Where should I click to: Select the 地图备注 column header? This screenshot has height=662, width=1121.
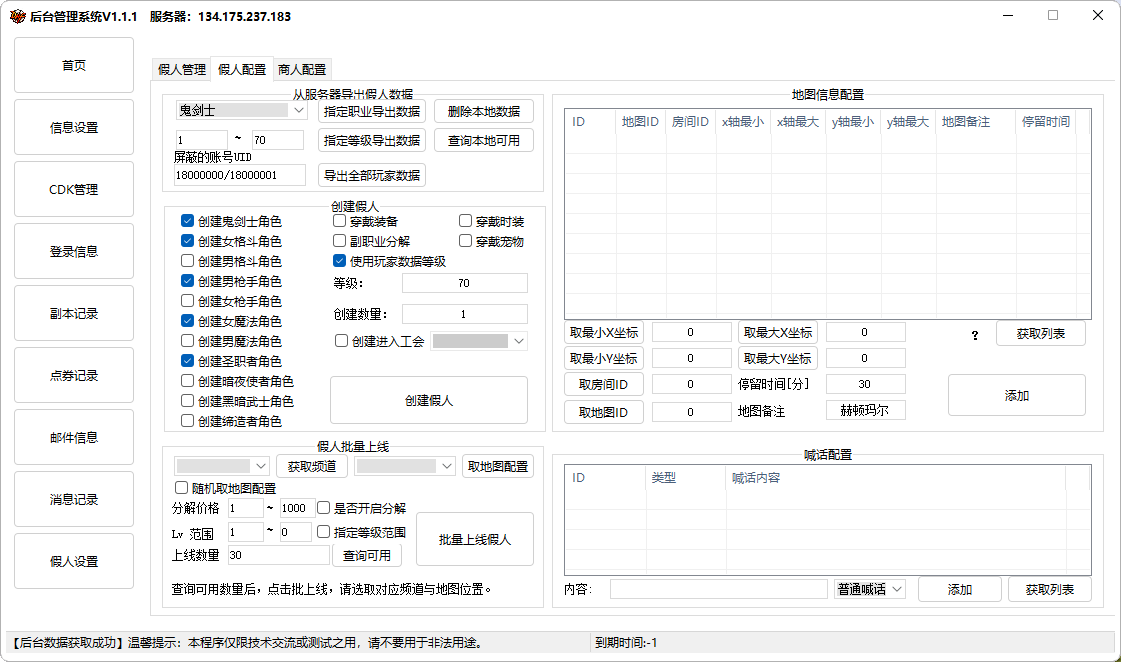click(965, 122)
